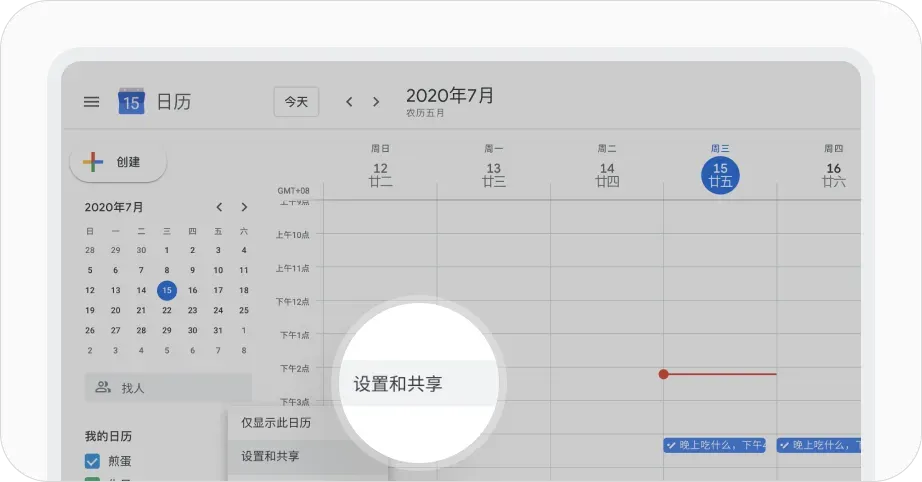Image resolution: width=922 pixels, height=482 pixels.
Task: Click the people icon beside 找人
Action: click(x=102, y=387)
